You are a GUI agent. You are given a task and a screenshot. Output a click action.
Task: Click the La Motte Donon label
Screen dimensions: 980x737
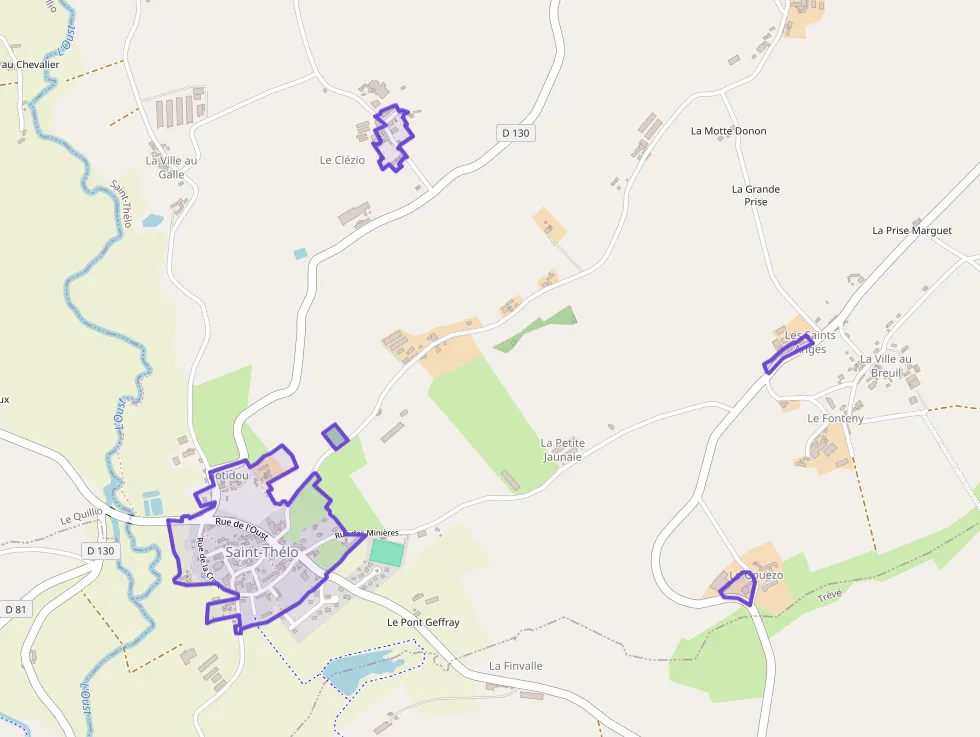[729, 131]
